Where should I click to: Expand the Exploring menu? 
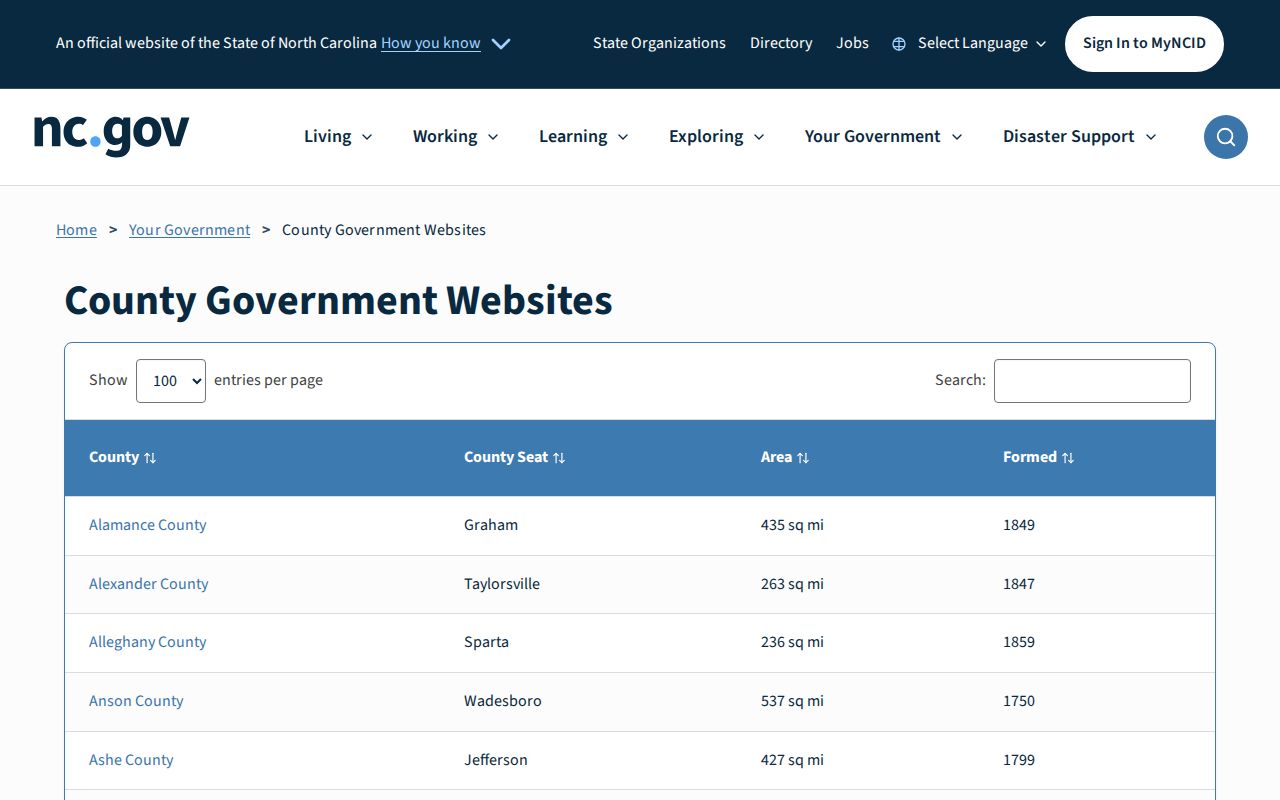pyautogui.click(x=716, y=136)
